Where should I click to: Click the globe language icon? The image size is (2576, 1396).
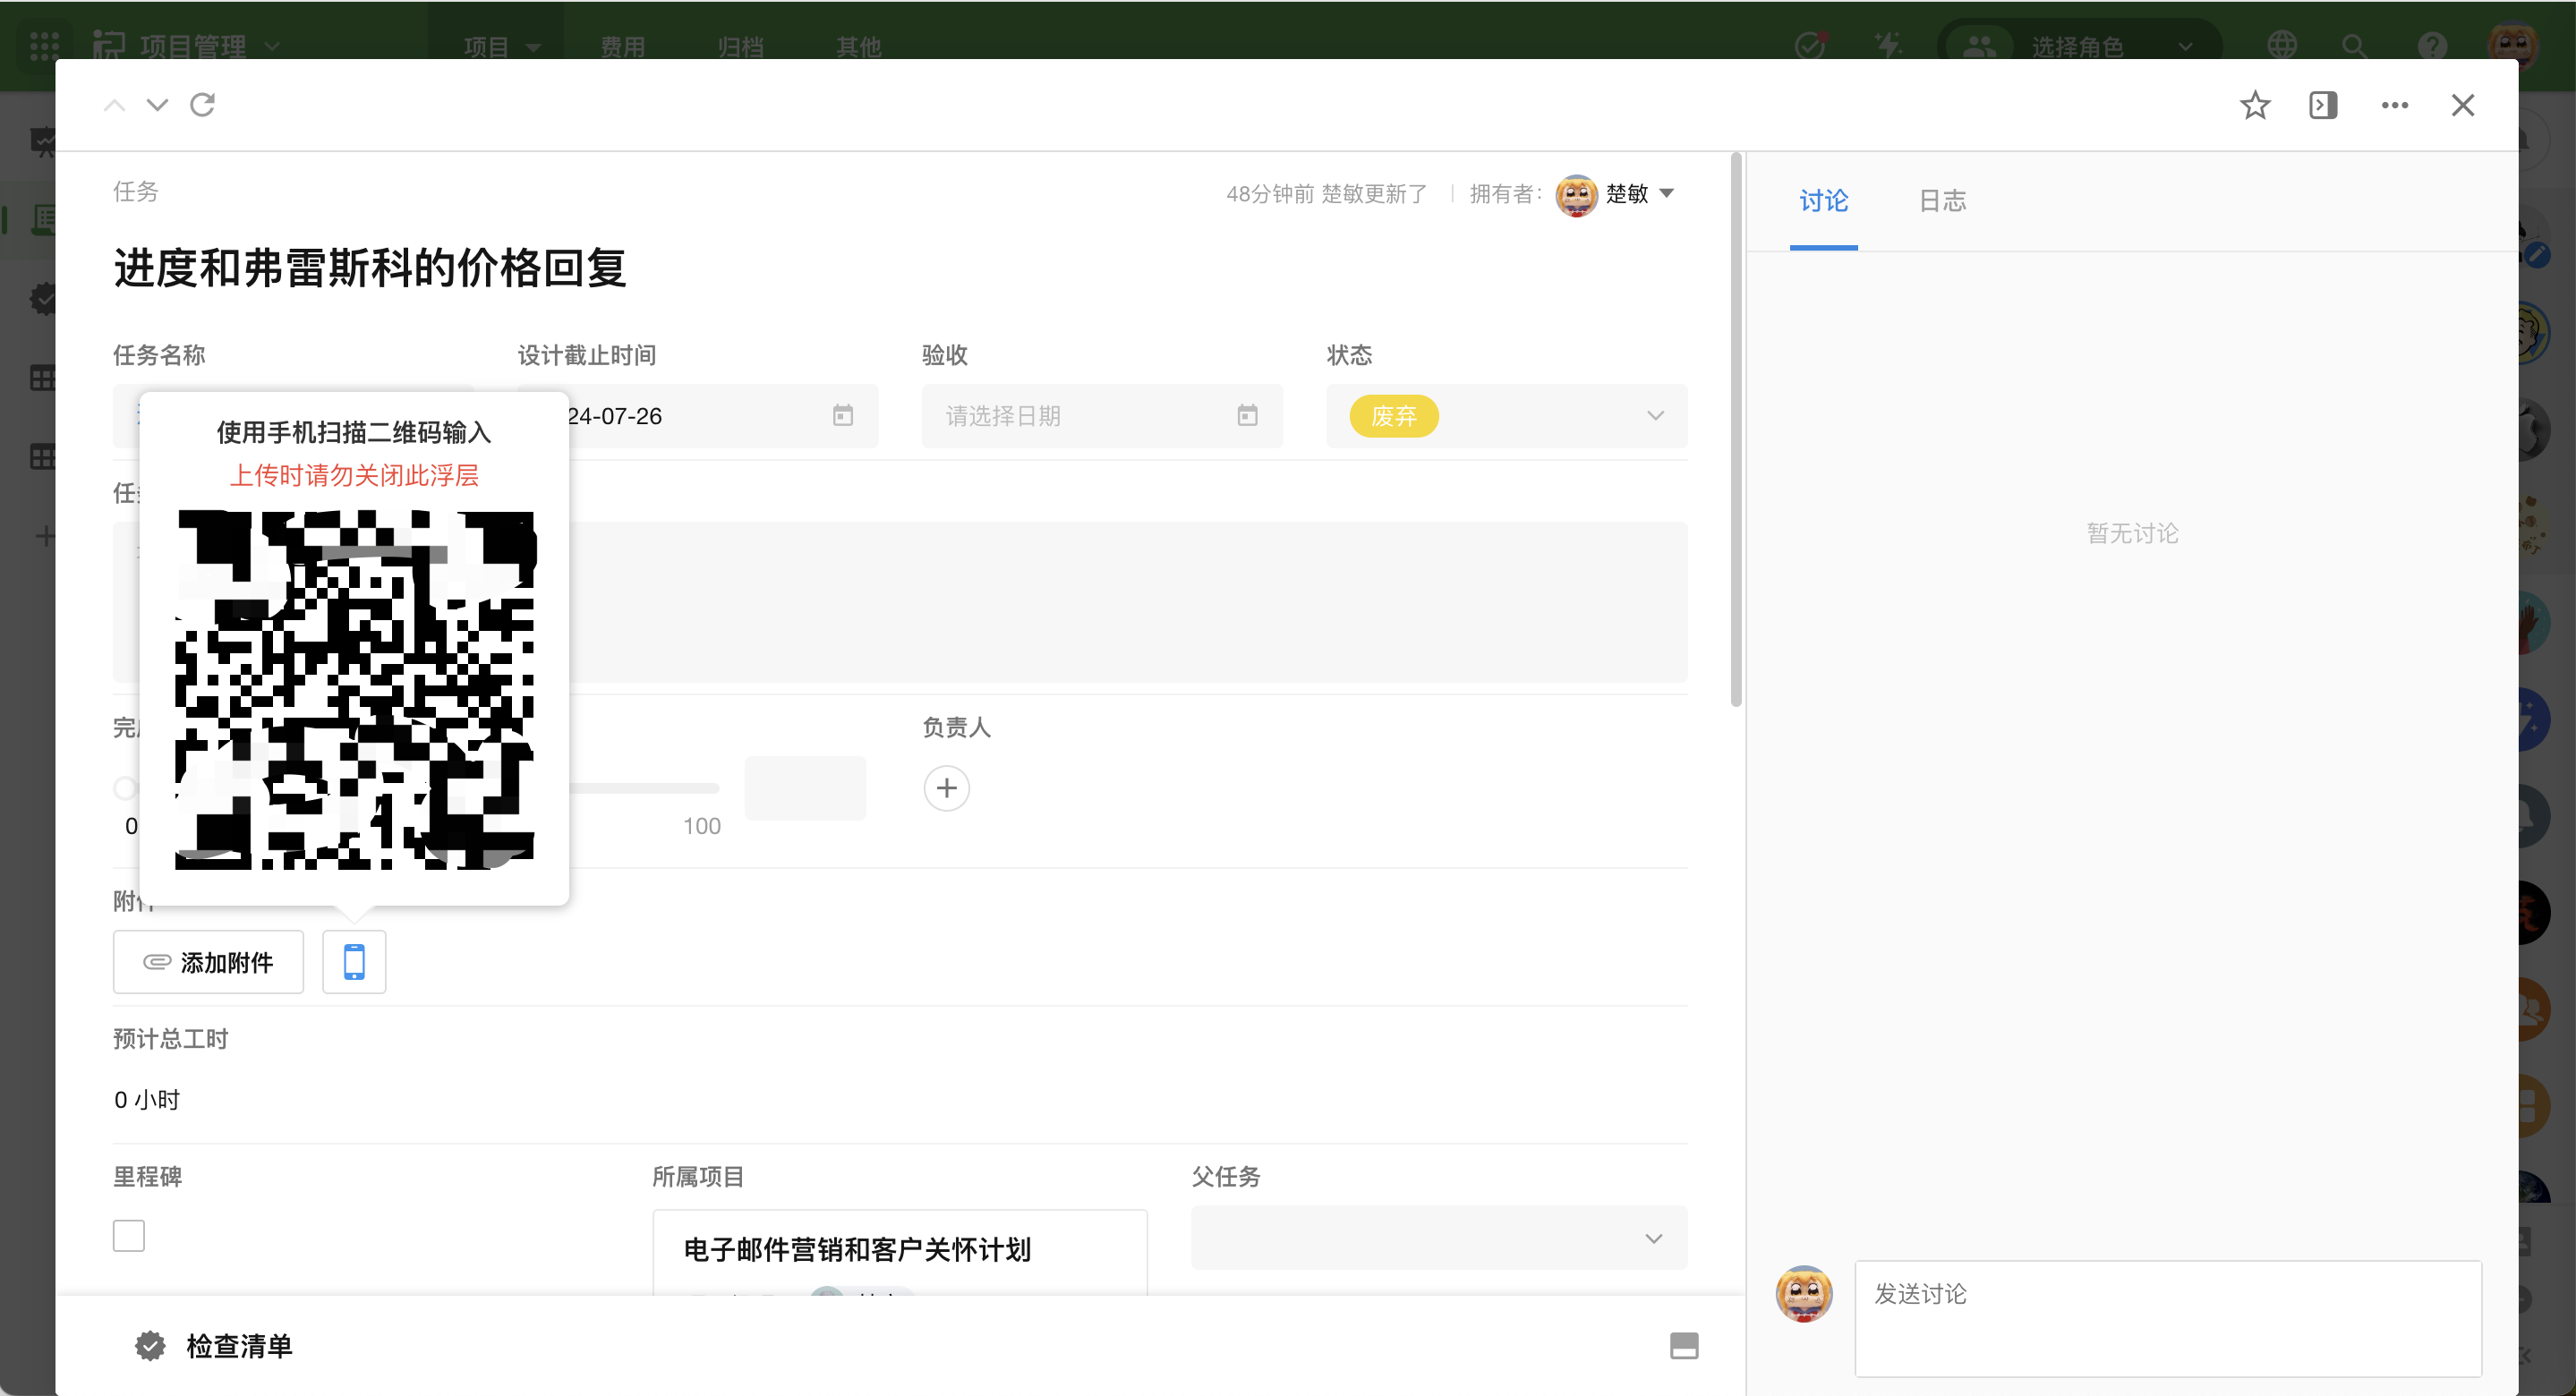(2281, 46)
